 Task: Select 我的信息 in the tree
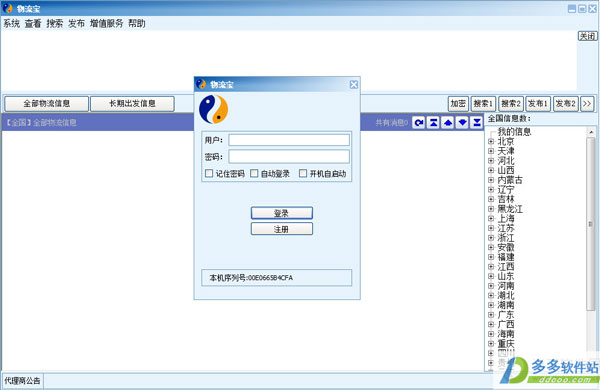pyautogui.click(x=514, y=132)
